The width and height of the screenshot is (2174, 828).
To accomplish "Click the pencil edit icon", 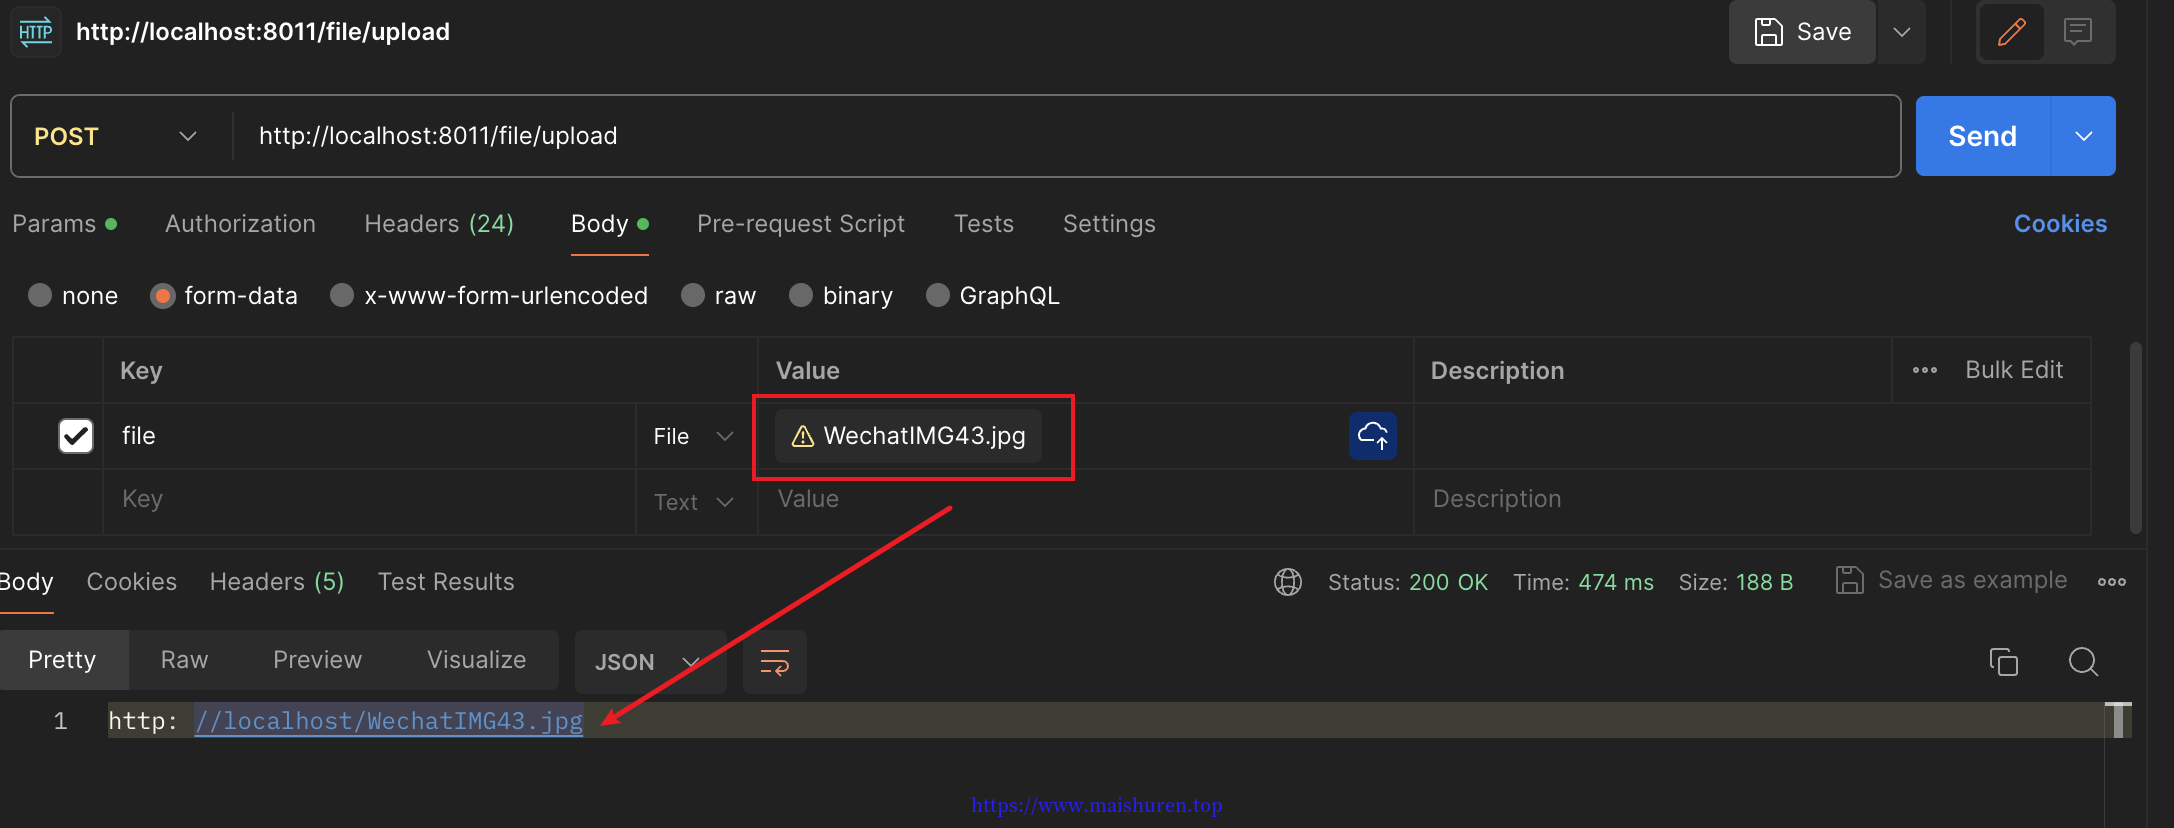I will pos(2011,32).
